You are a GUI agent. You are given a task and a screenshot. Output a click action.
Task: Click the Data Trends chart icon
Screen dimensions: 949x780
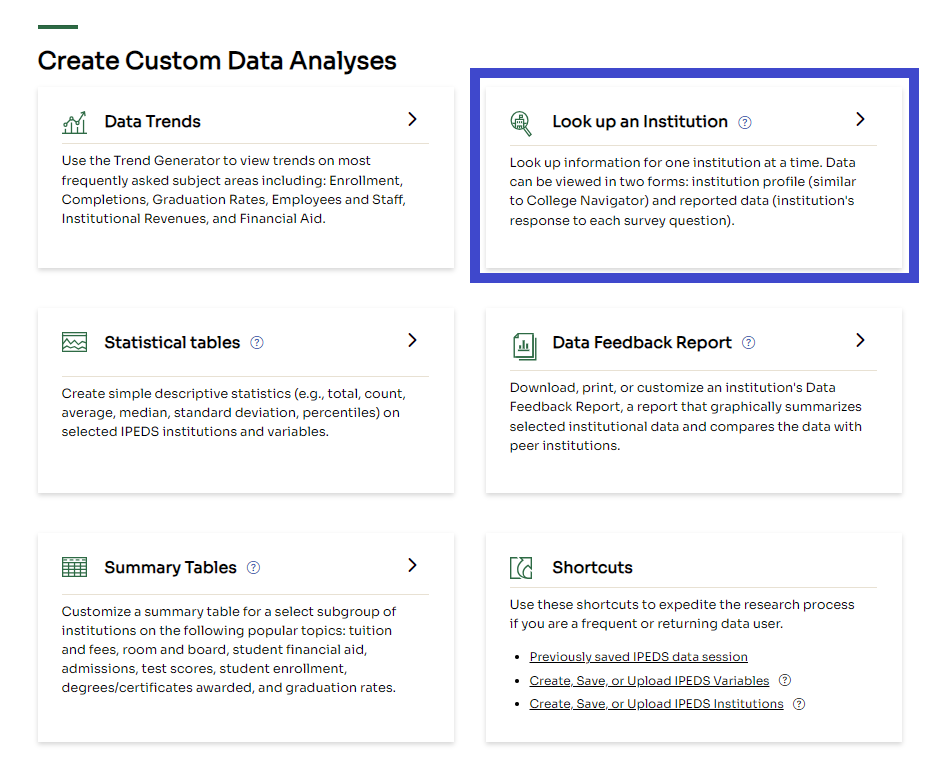[74, 122]
